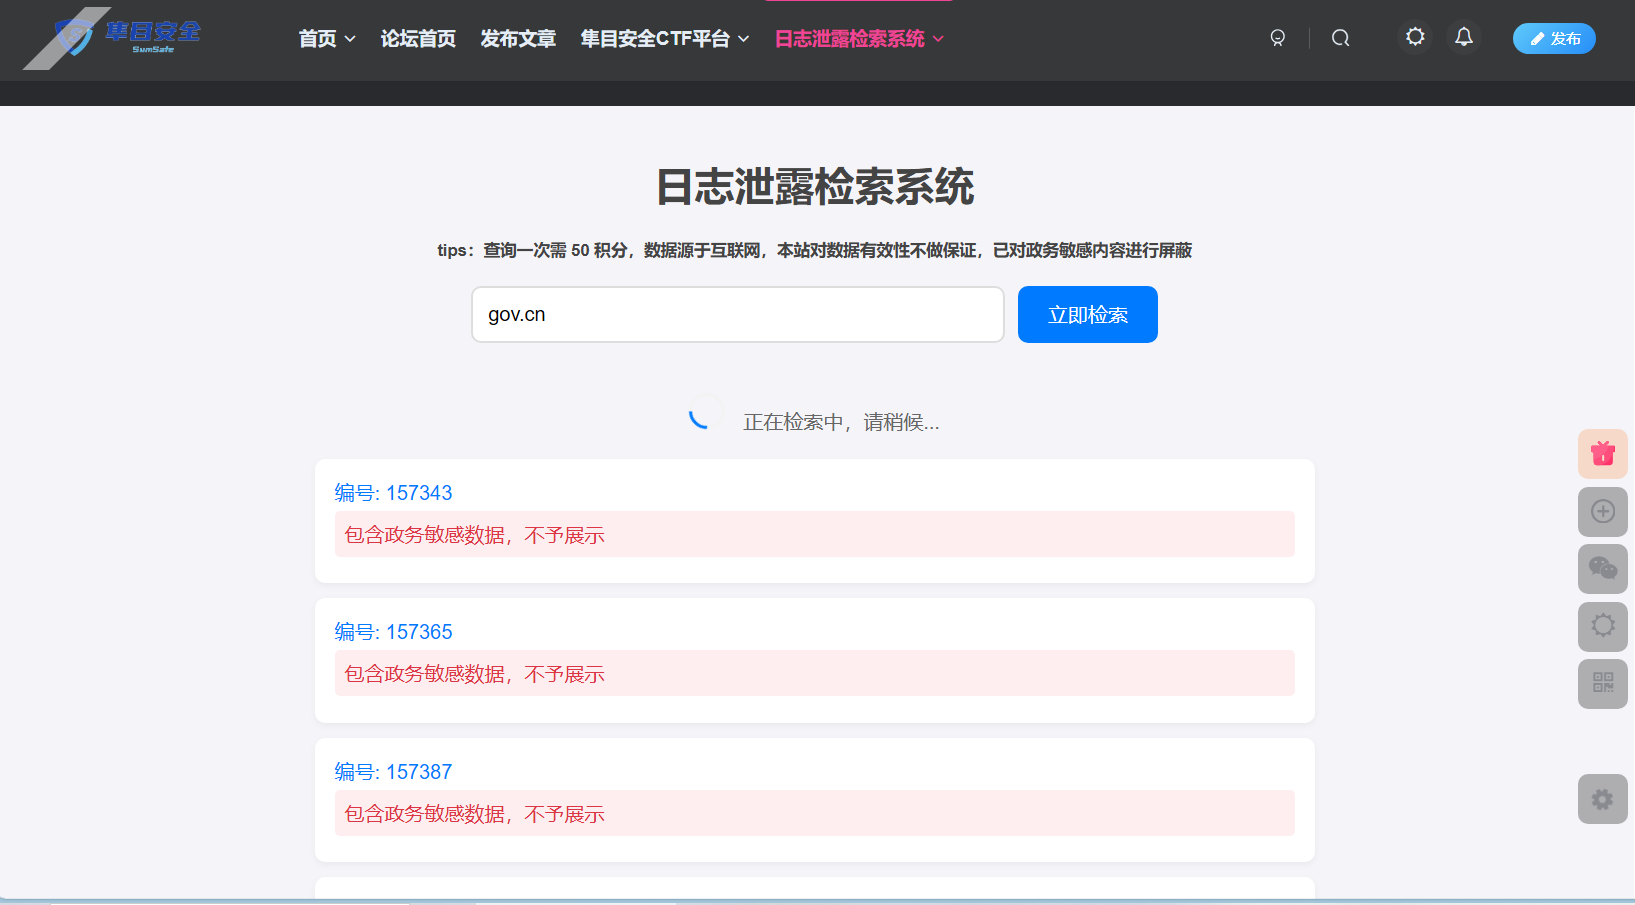The image size is (1635, 905).
Task: Open record link 编号: 157343
Action: [x=392, y=492]
